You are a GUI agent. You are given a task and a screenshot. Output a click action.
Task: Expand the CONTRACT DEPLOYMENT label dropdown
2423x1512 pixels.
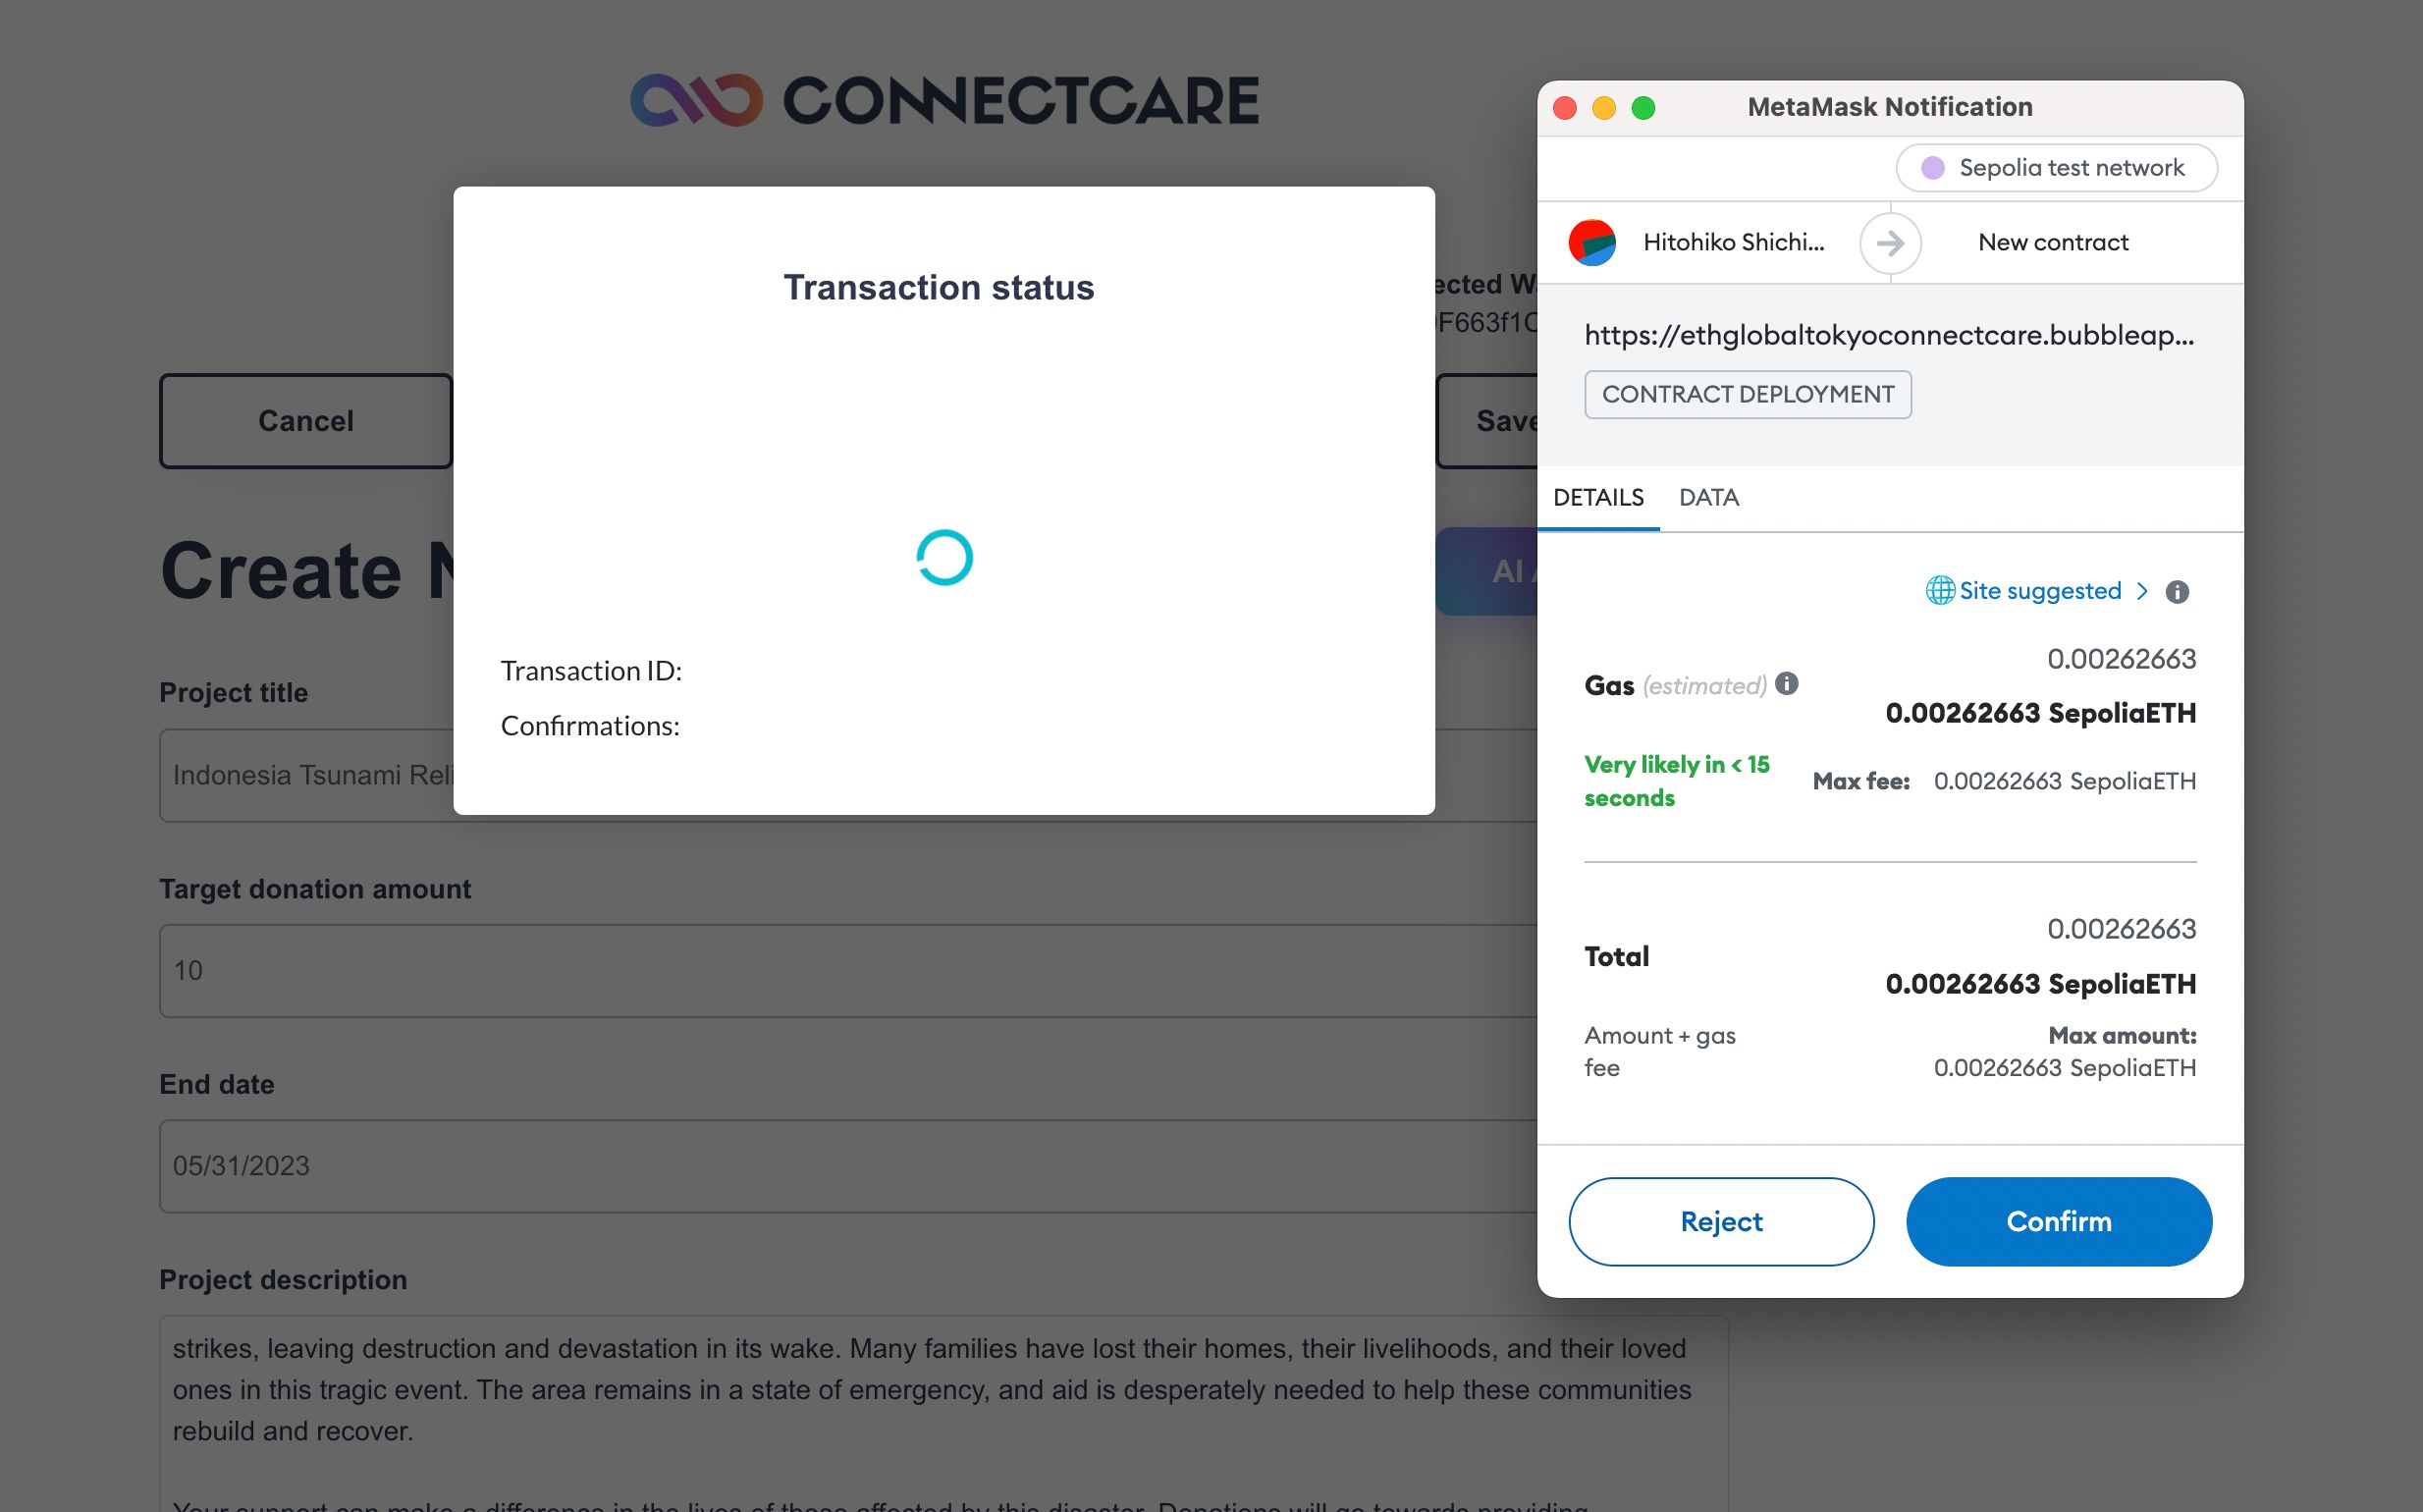pos(1748,394)
